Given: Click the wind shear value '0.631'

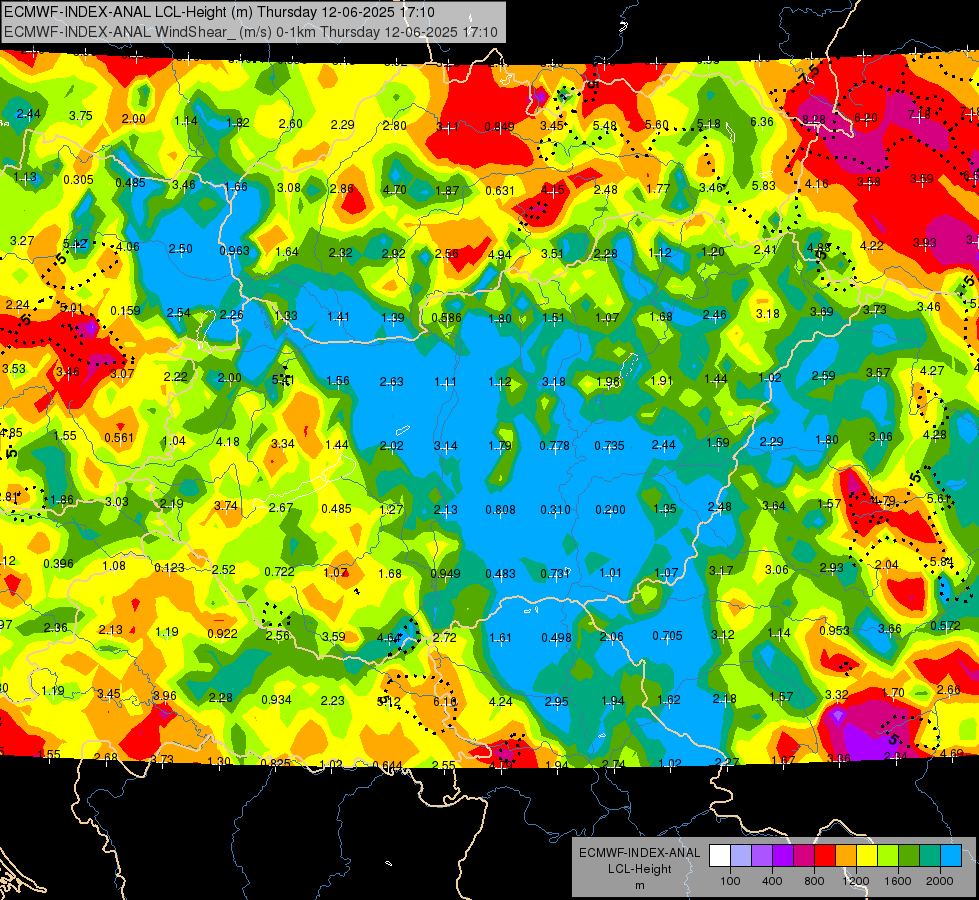Looking at the screenshot, I should [500, 190].
